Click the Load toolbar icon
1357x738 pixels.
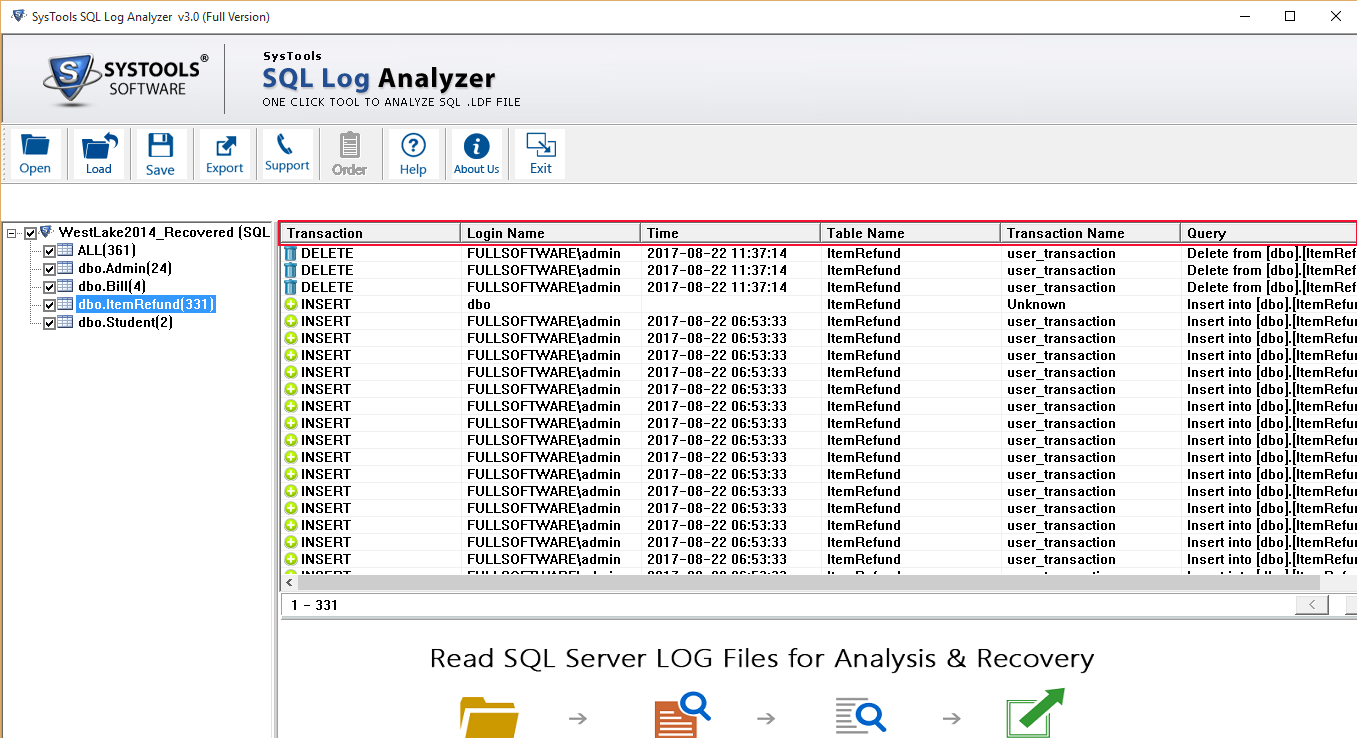99,154
